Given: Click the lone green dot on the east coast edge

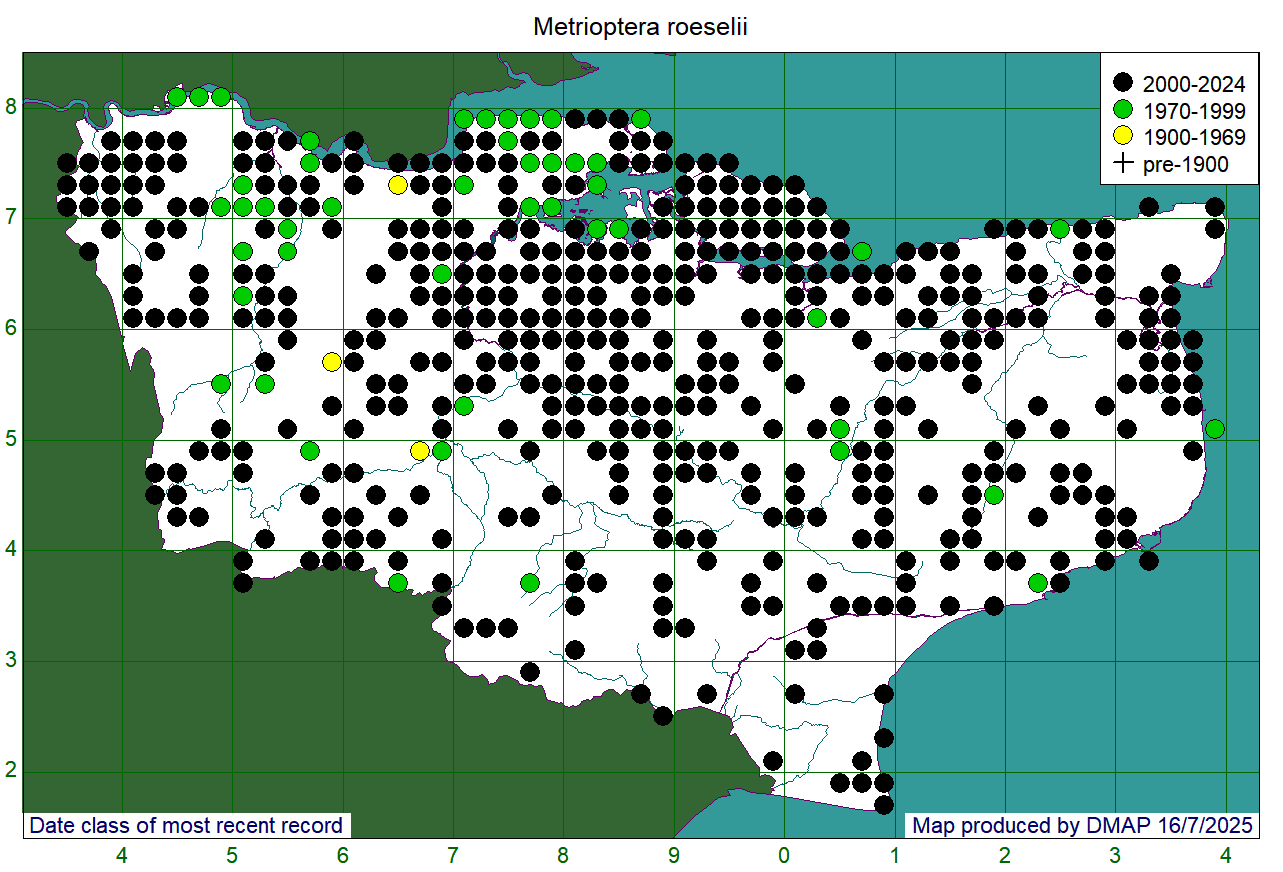Looking at the screenshot, I should (1215, 429).
